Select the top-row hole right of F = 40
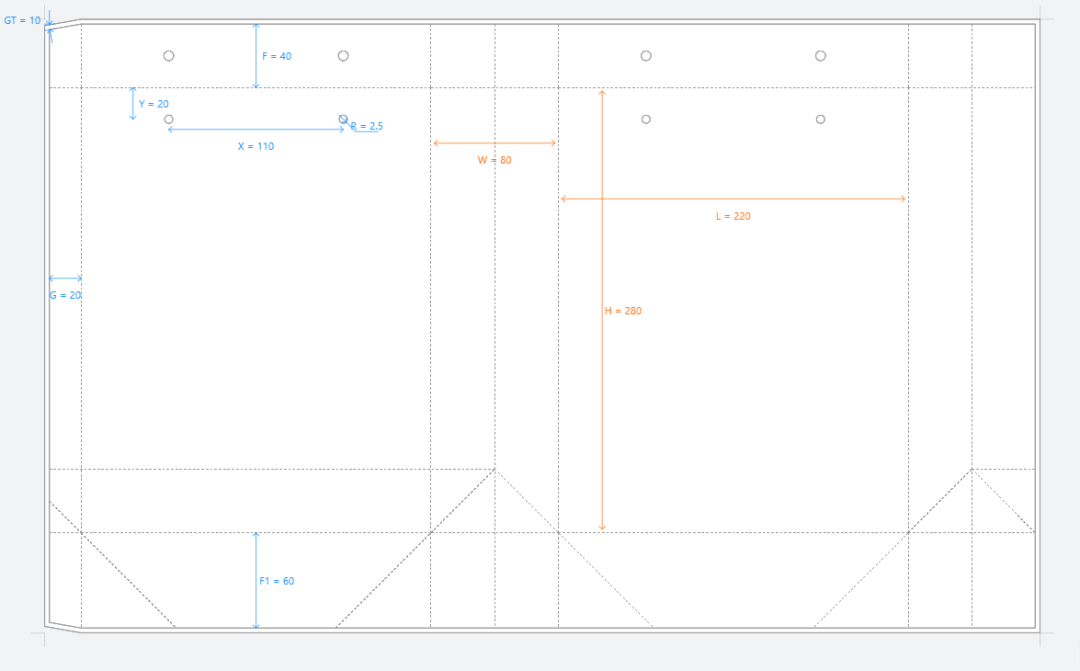Screen dimensions: 1080x671 pyautogui.click(x=343, y=56)
